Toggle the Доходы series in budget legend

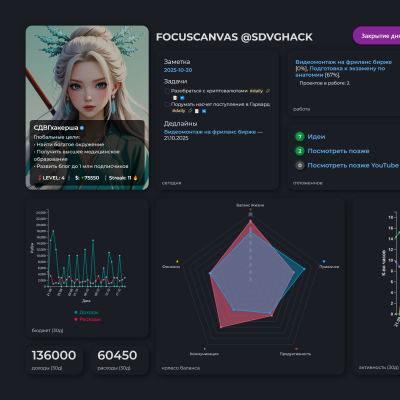click(86, 312)
